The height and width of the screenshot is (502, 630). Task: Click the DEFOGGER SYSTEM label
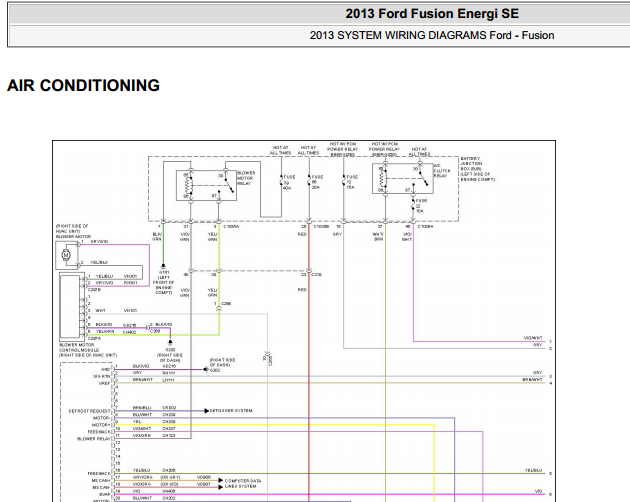(x=231, y=411)
